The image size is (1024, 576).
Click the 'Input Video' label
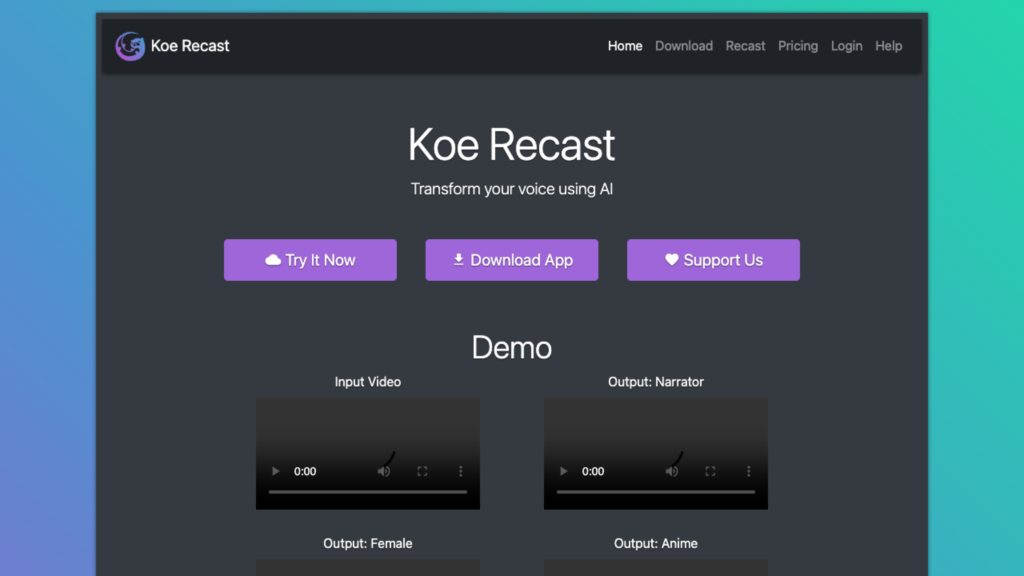[368, 382]
